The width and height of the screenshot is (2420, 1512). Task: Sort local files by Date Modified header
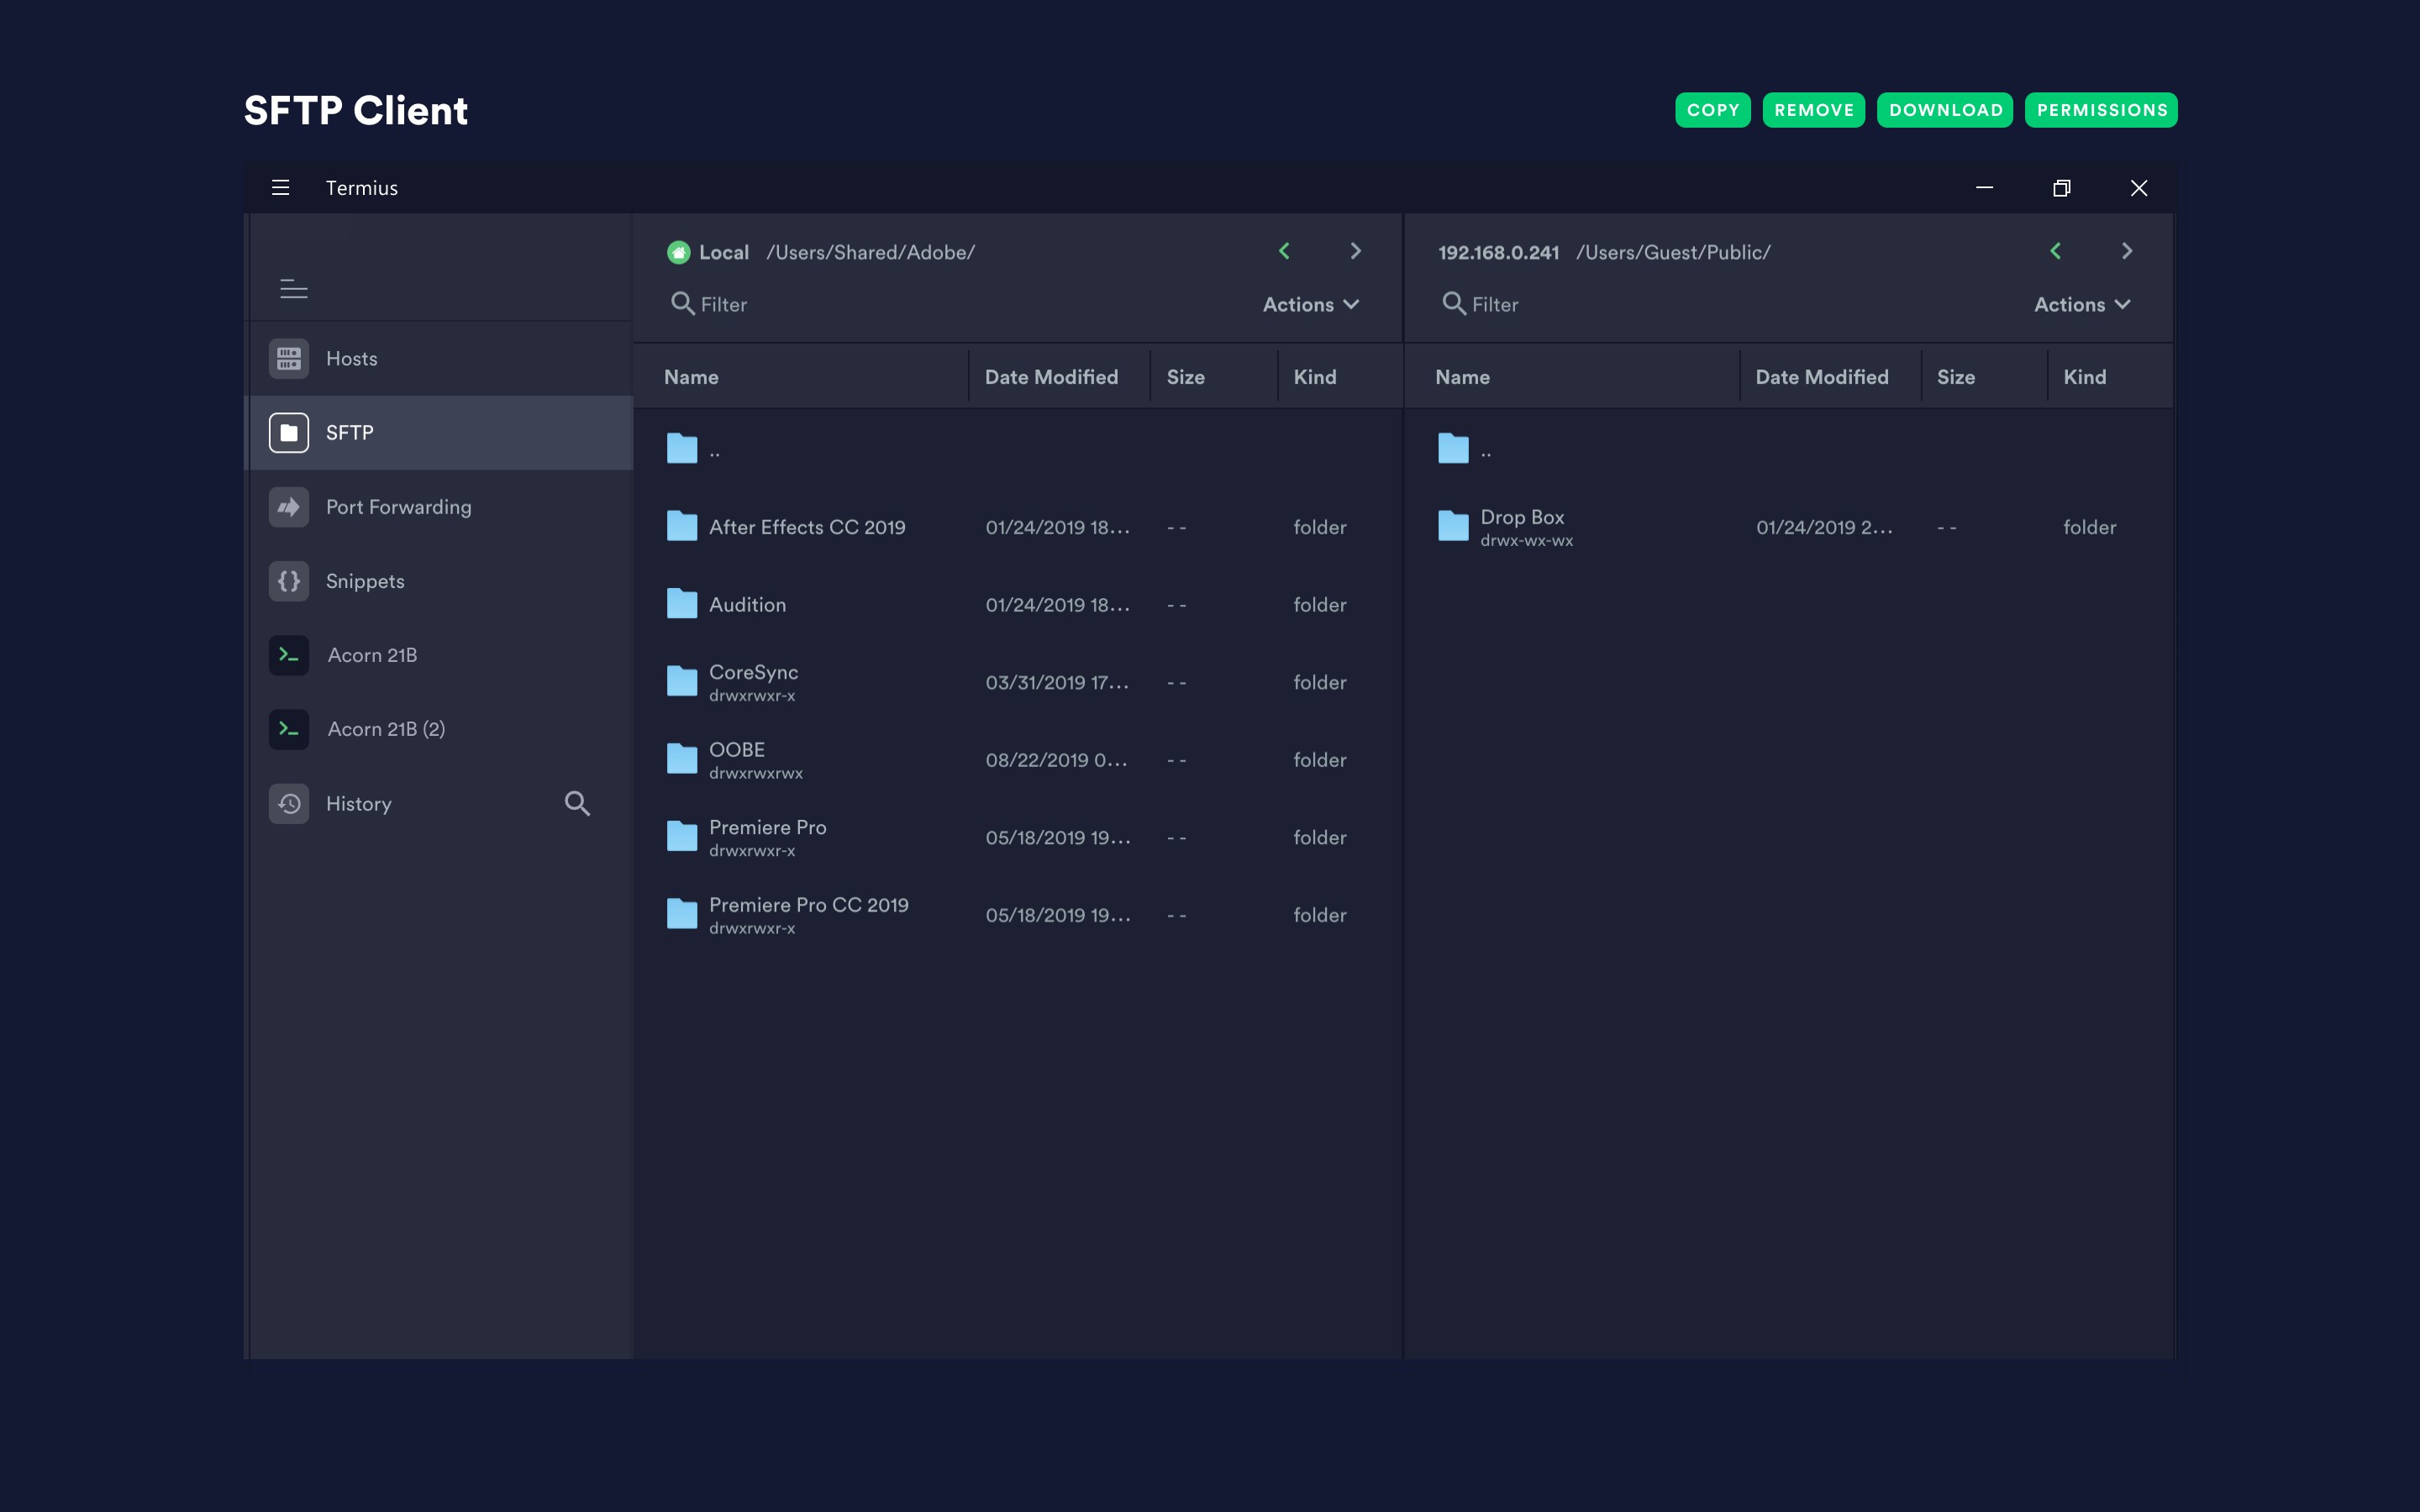[1051, 377]
